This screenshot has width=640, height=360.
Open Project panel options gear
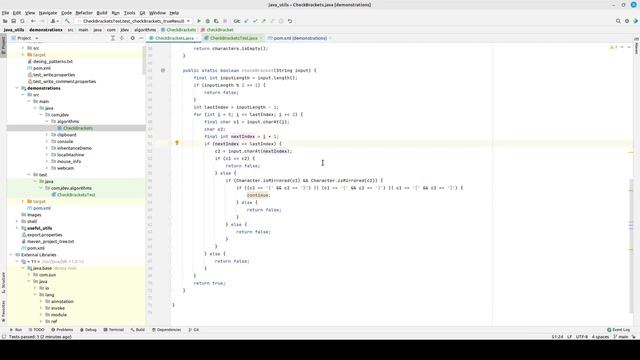click(x=132, y=38)
